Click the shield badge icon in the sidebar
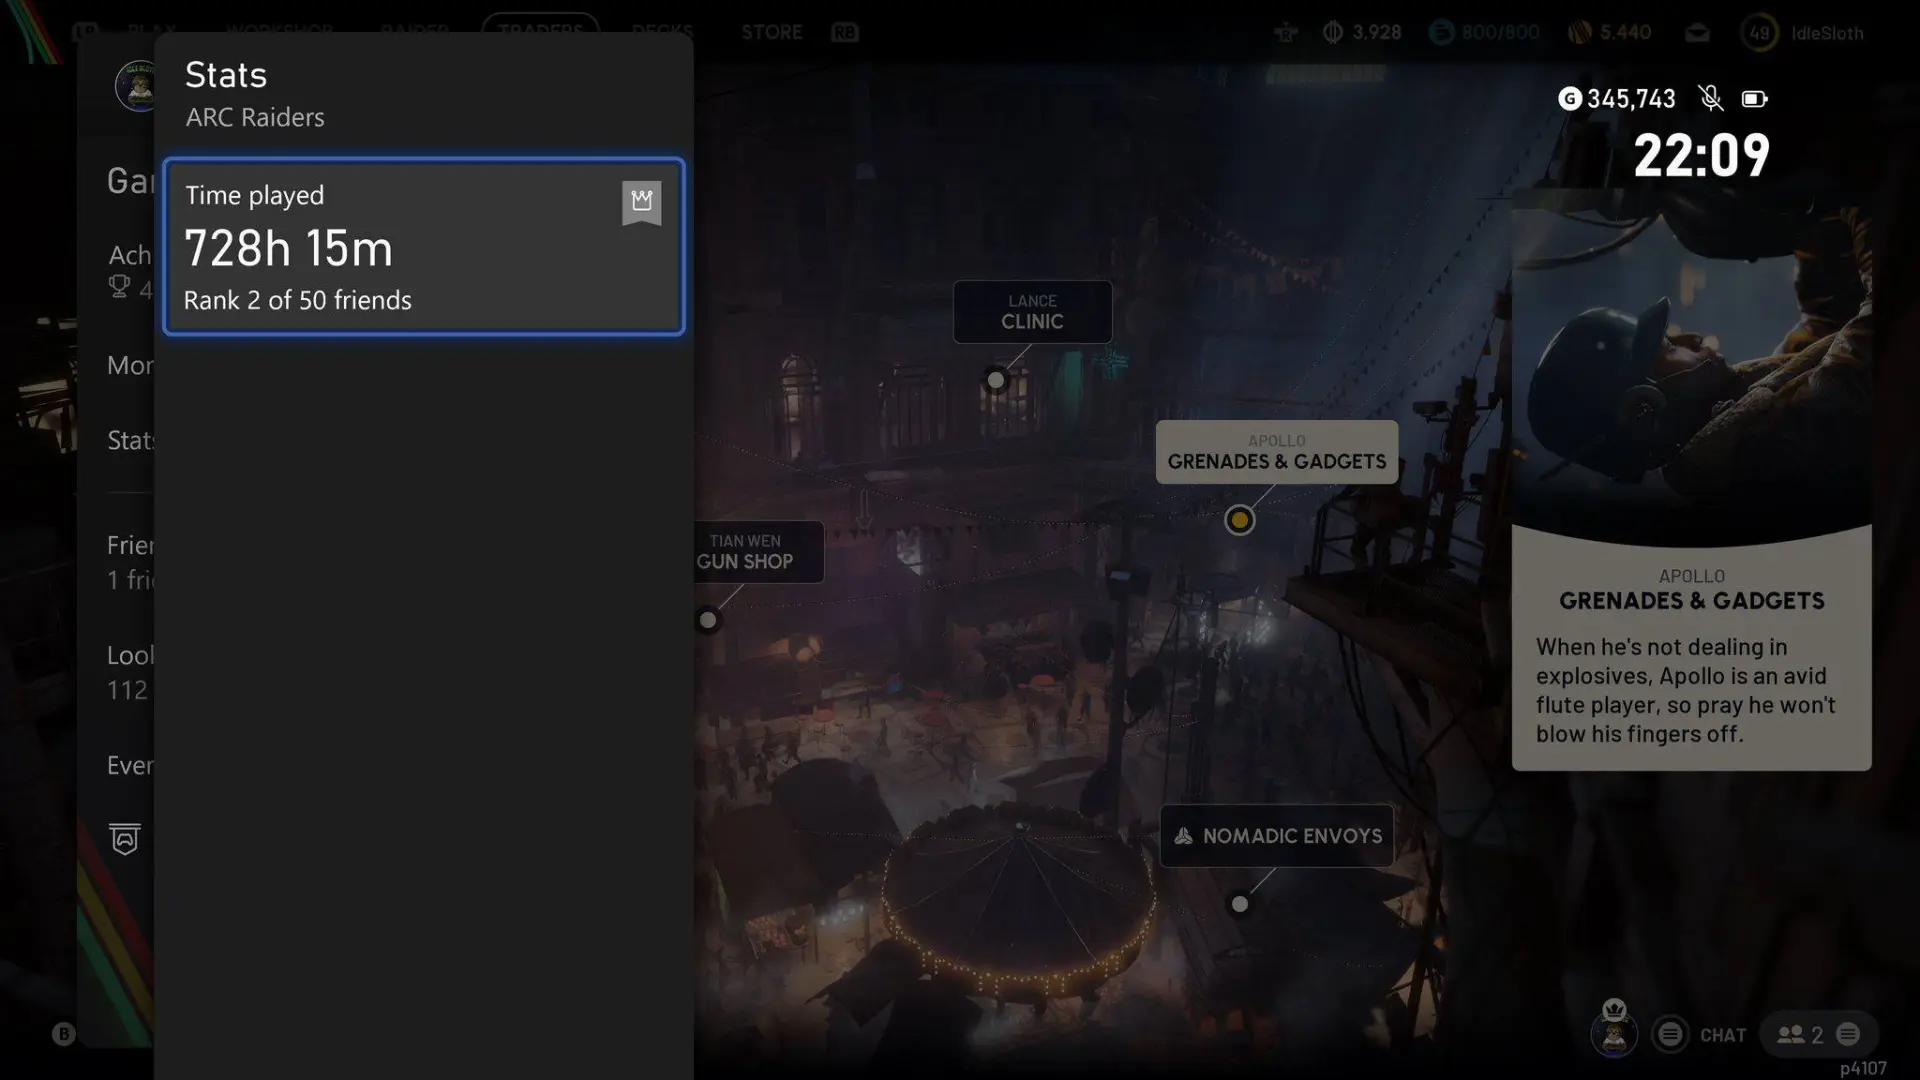Screen dimensions: 1920x1080 tap(125, 838)
